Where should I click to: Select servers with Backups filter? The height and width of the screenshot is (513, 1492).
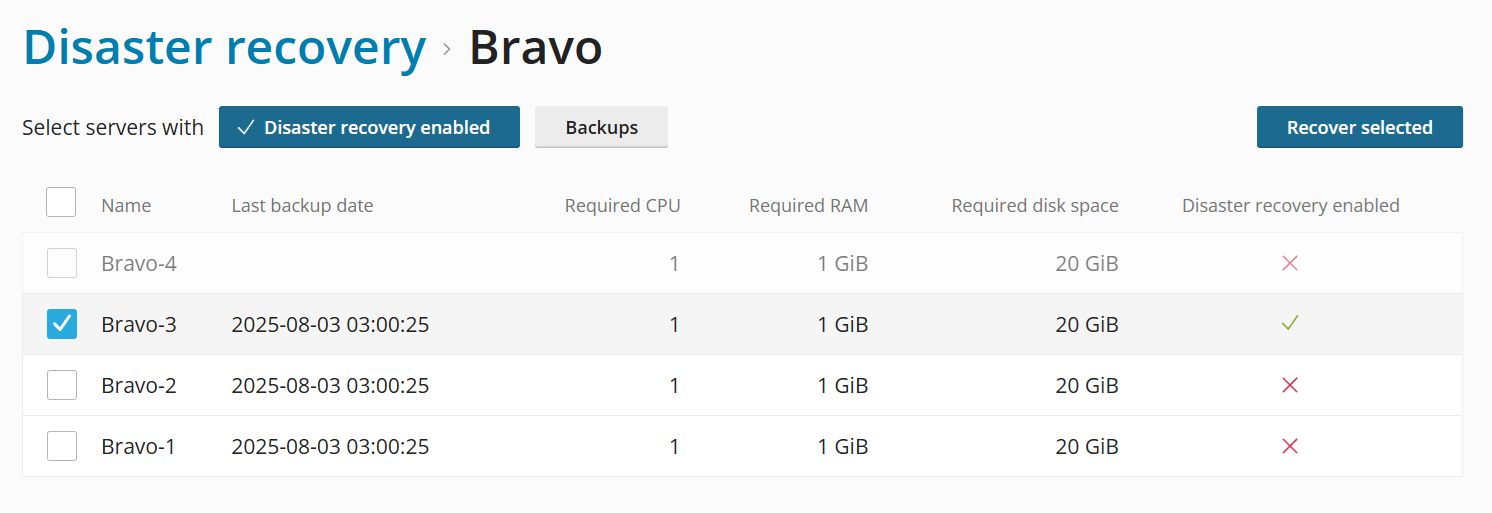(601, 127)
